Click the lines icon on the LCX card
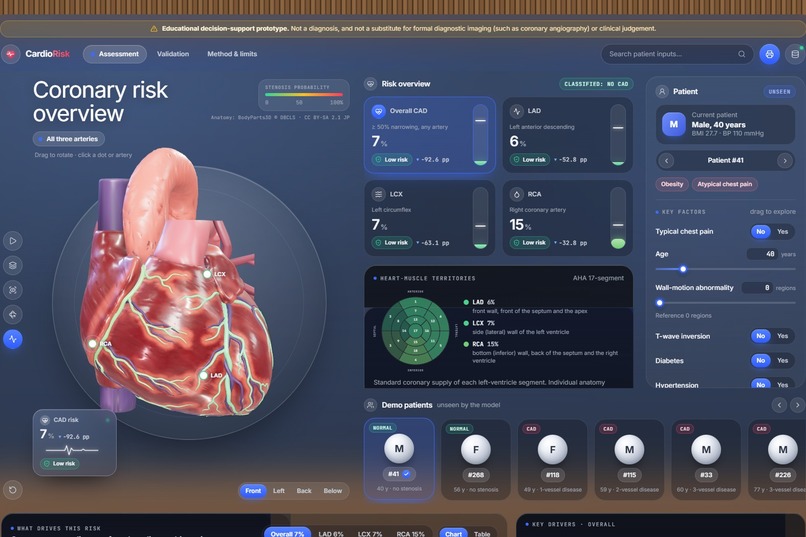This screenshot has width=806, height=537. click(x=378, y=194)
